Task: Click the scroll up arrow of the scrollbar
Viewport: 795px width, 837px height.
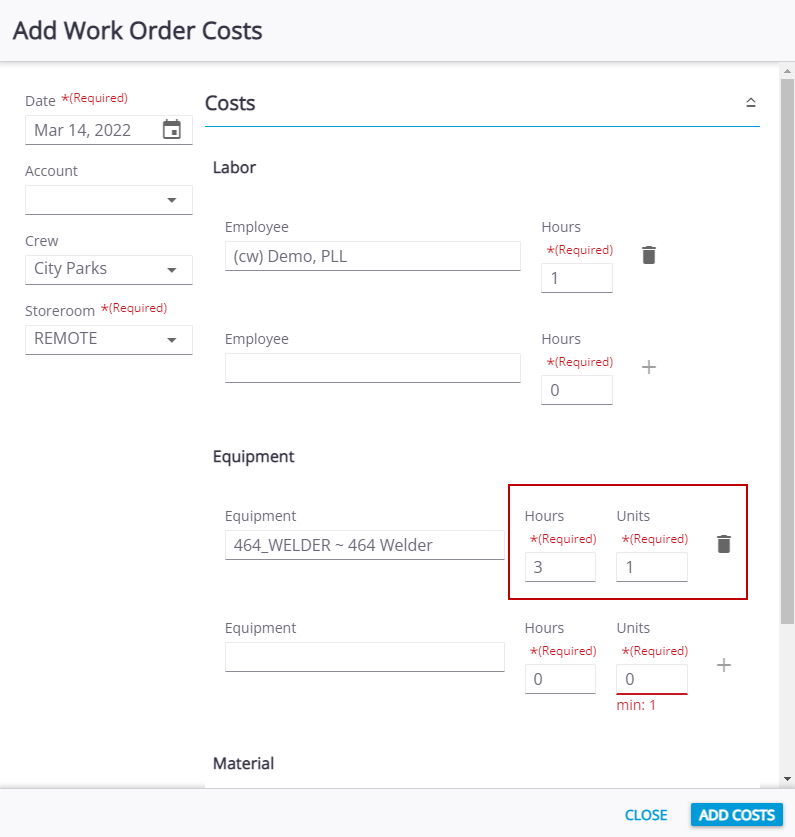Action: tap(788, 70)
